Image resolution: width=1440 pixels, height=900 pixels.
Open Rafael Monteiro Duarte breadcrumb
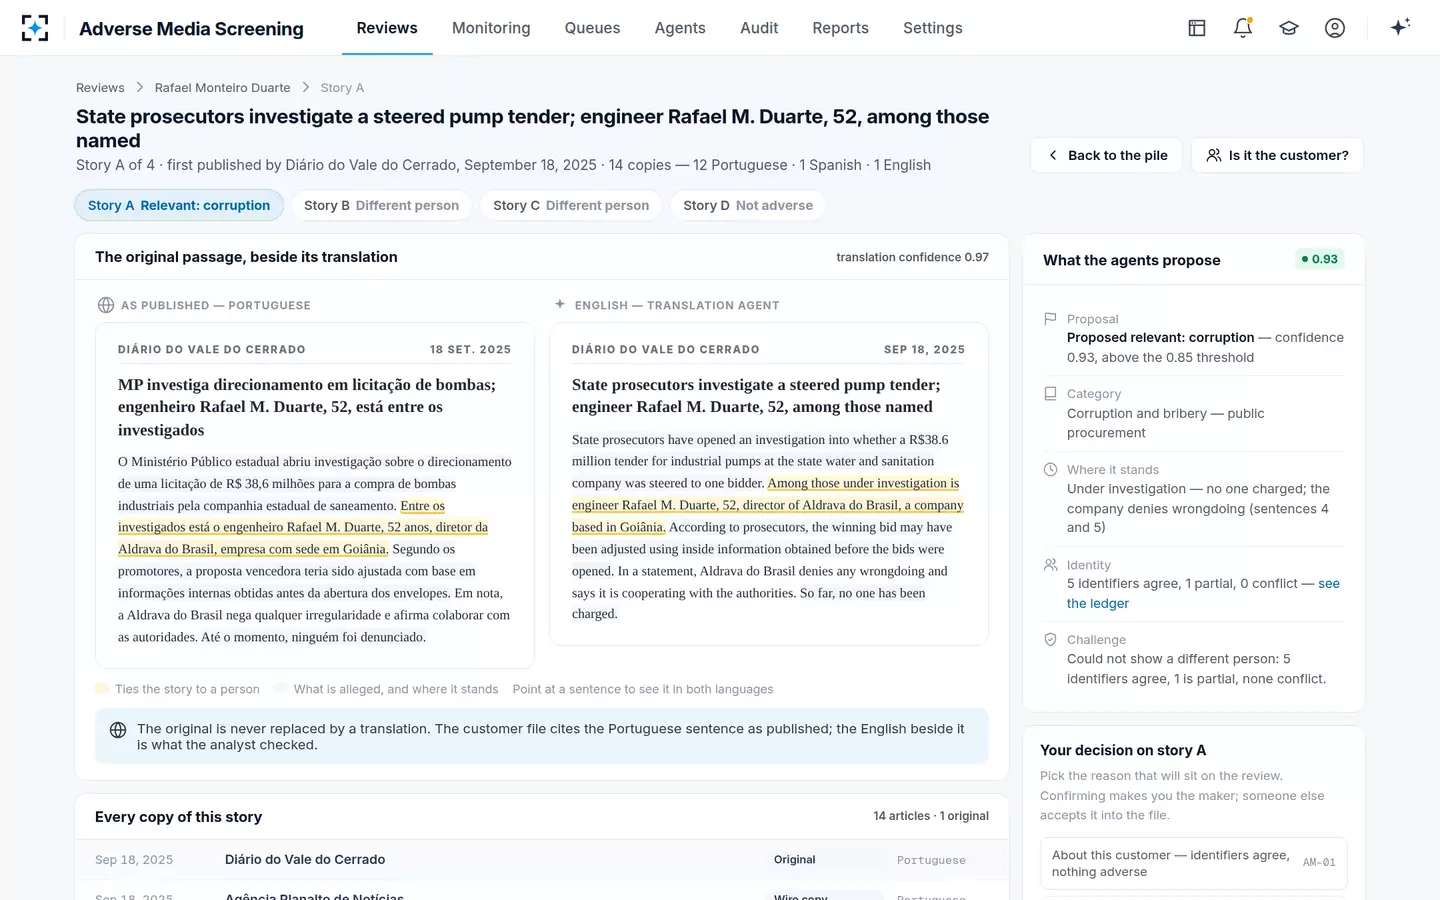pyautogui.click(x=222, y=88)
